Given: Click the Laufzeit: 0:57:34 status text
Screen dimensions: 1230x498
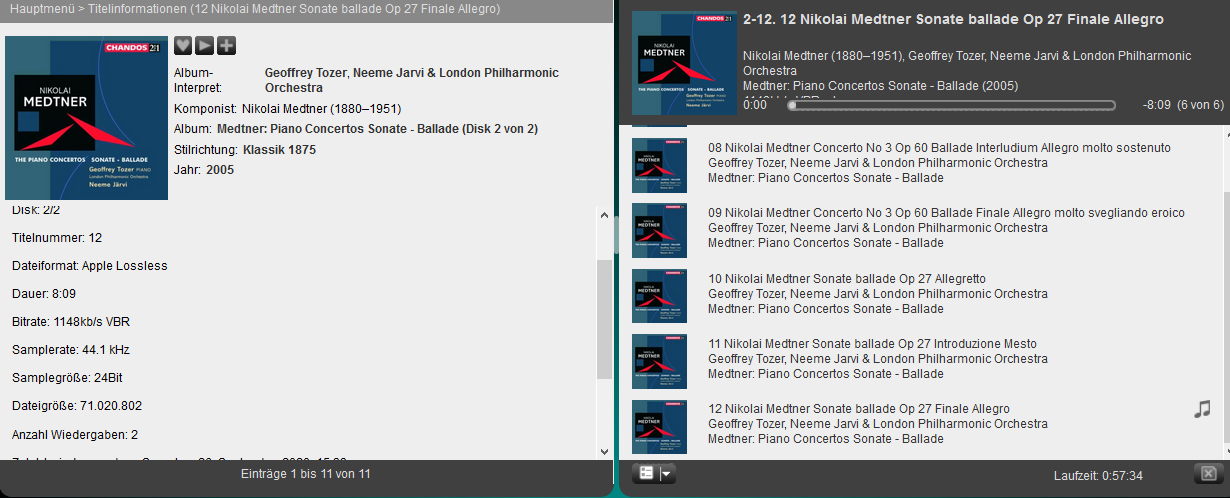Looking at the screenshot, I should 1098,475.
